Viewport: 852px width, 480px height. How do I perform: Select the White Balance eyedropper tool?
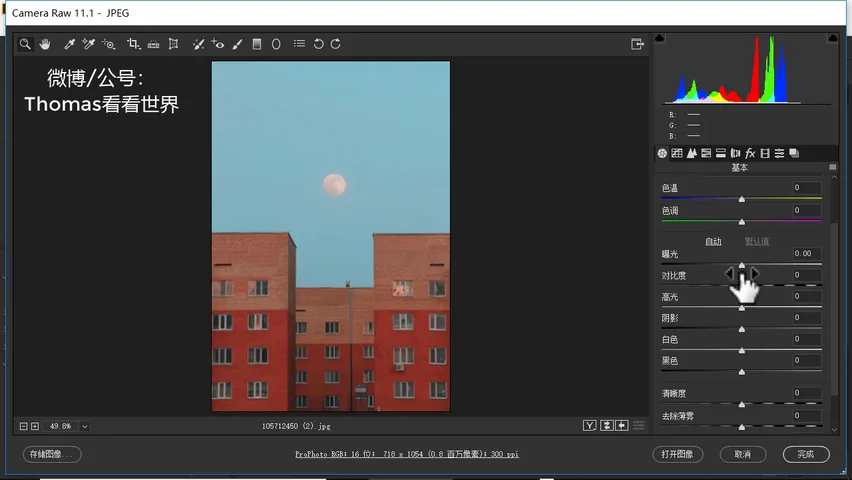click(x=70, y=44)
